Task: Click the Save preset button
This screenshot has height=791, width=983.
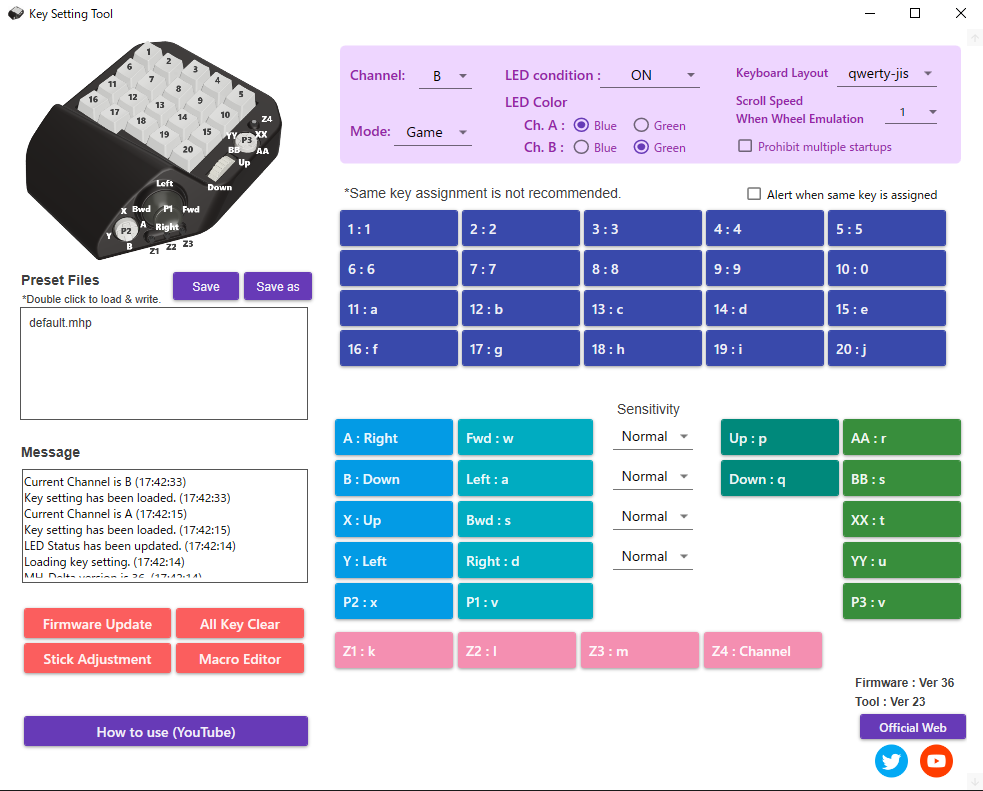Action: (205, 286)
